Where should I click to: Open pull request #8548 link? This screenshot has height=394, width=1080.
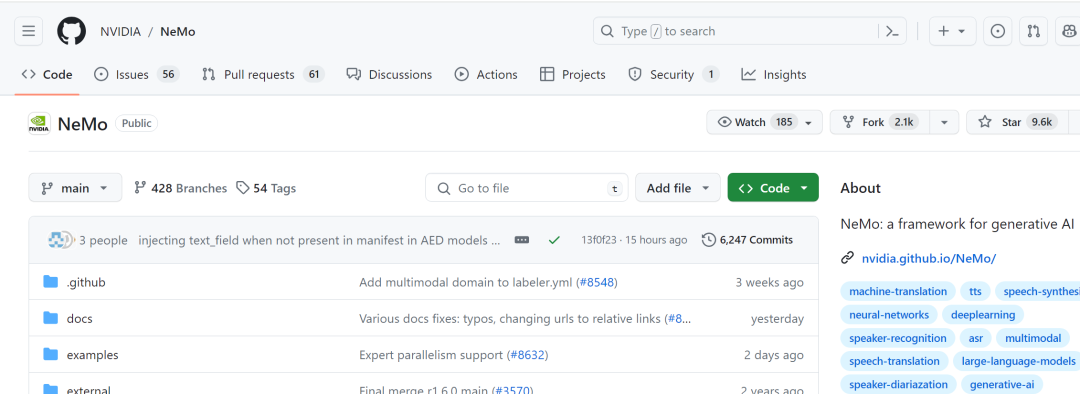click(x=596, y=282)
